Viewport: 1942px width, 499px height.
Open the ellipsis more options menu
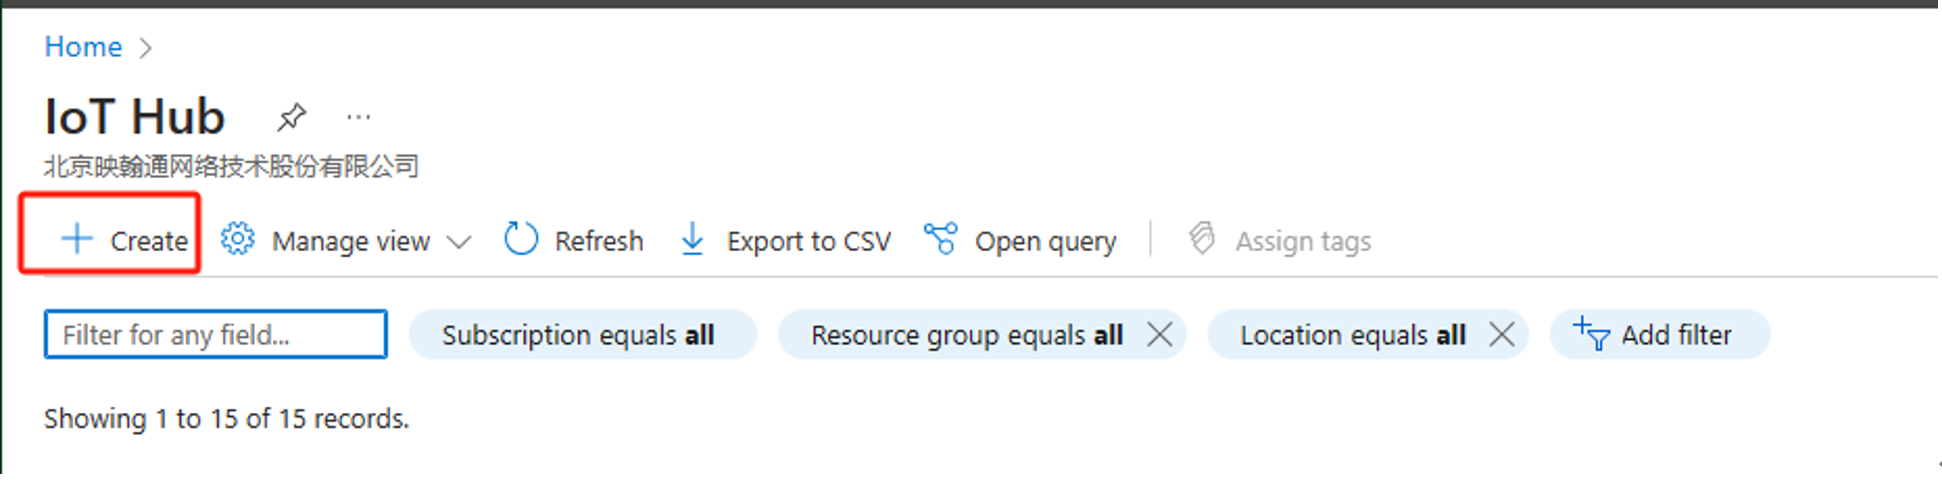coord(358,117)
